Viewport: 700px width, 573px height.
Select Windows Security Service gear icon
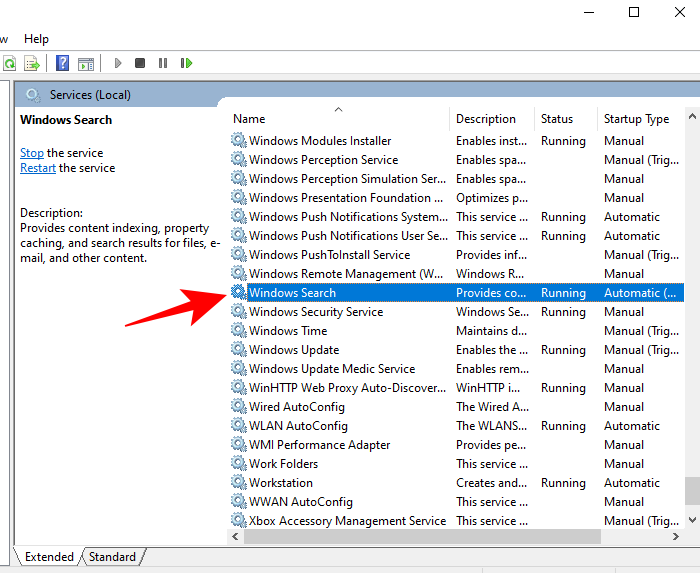pyautogui.click(x=238, y=311)
